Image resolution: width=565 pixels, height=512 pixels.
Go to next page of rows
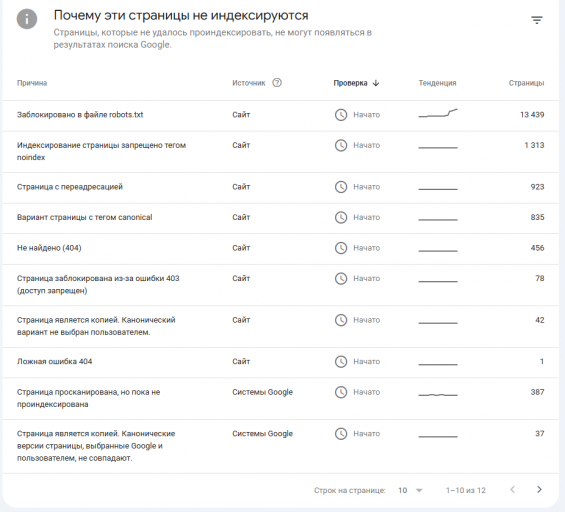539,489
